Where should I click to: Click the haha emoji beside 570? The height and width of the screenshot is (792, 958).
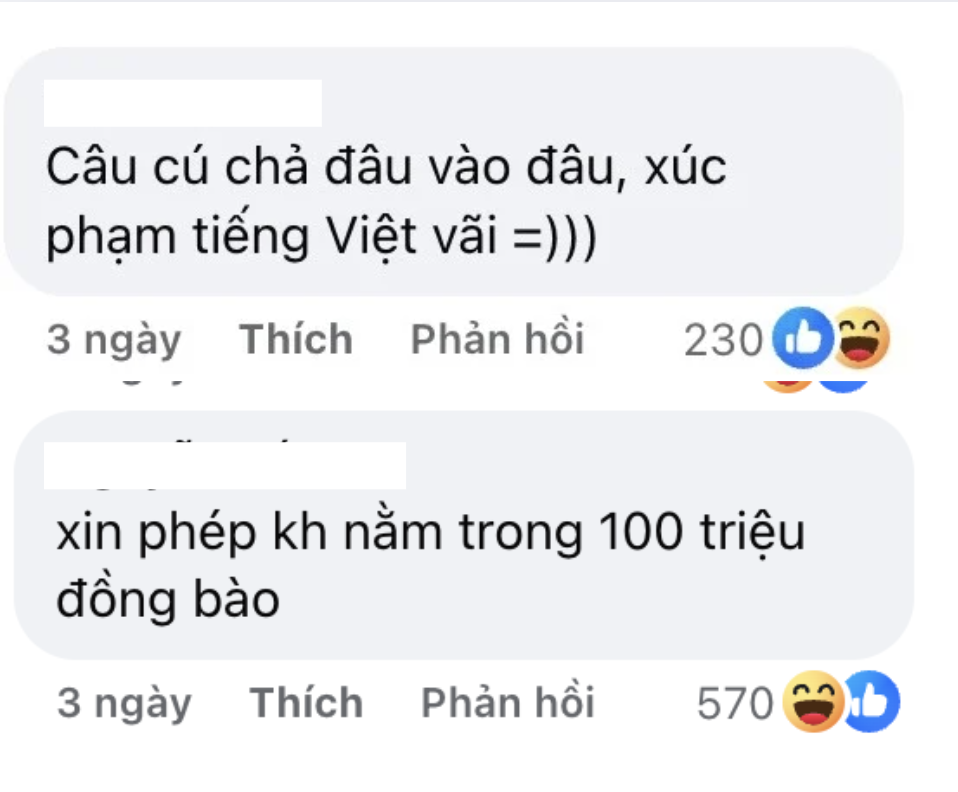click(814, 702)
